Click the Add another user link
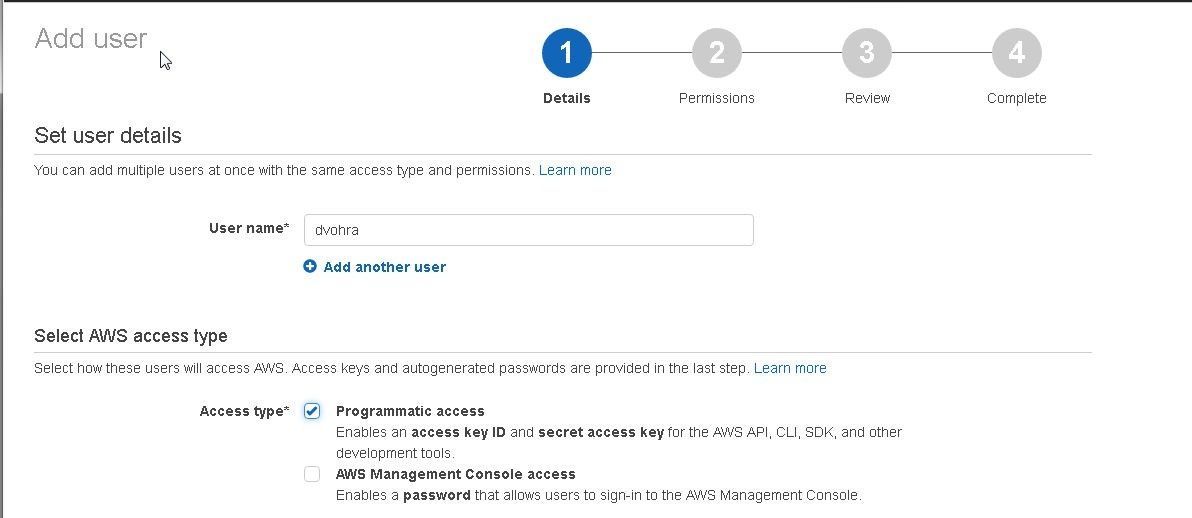 [x=385, y=267]
